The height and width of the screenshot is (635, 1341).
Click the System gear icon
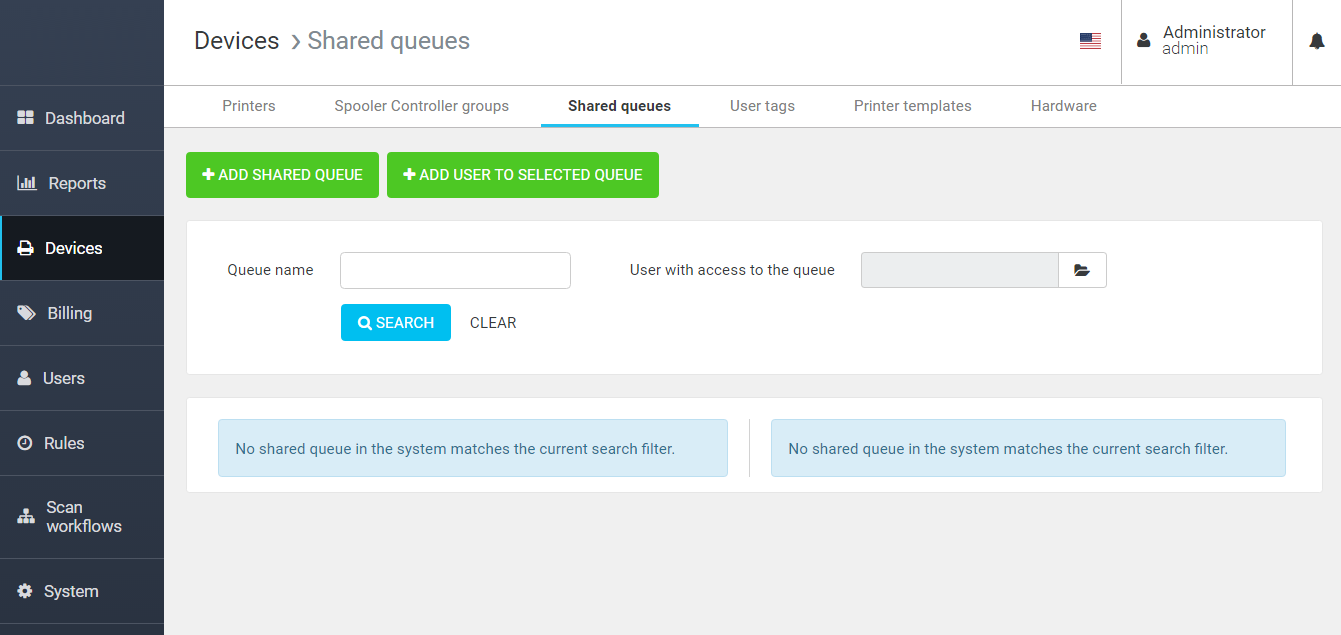coord(25,591)
